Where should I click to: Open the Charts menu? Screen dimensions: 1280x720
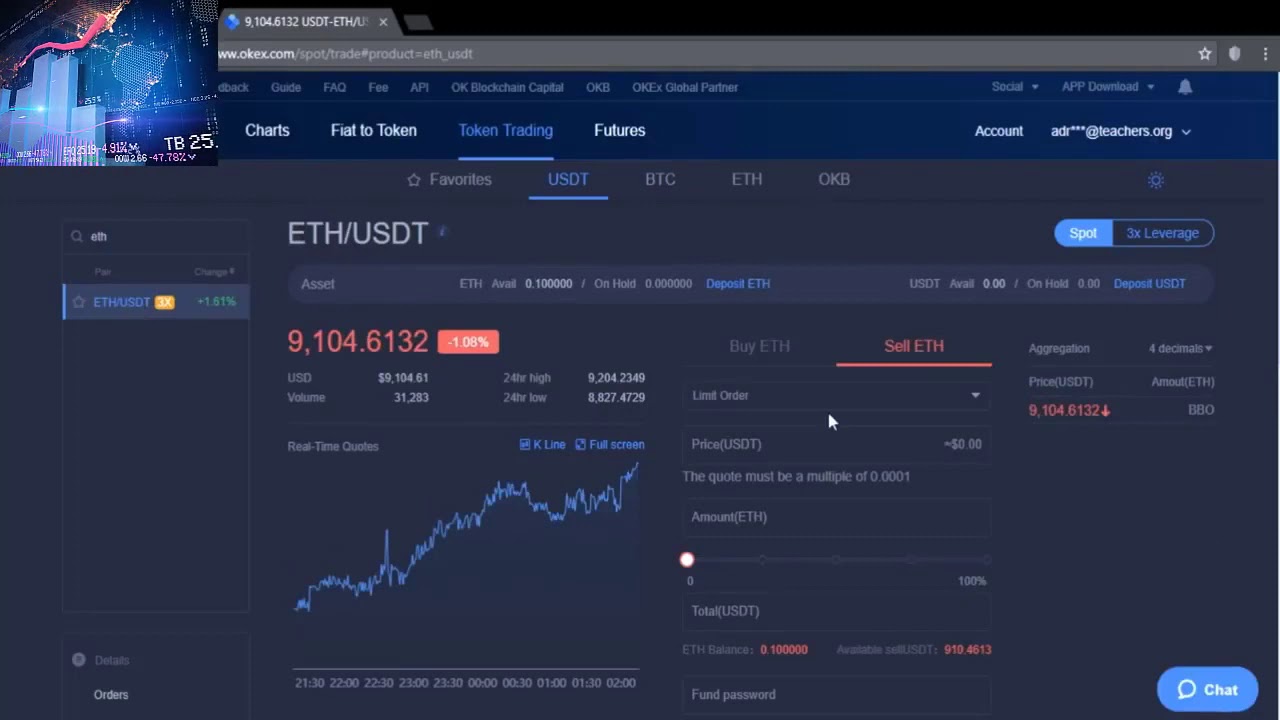[267, 131]
